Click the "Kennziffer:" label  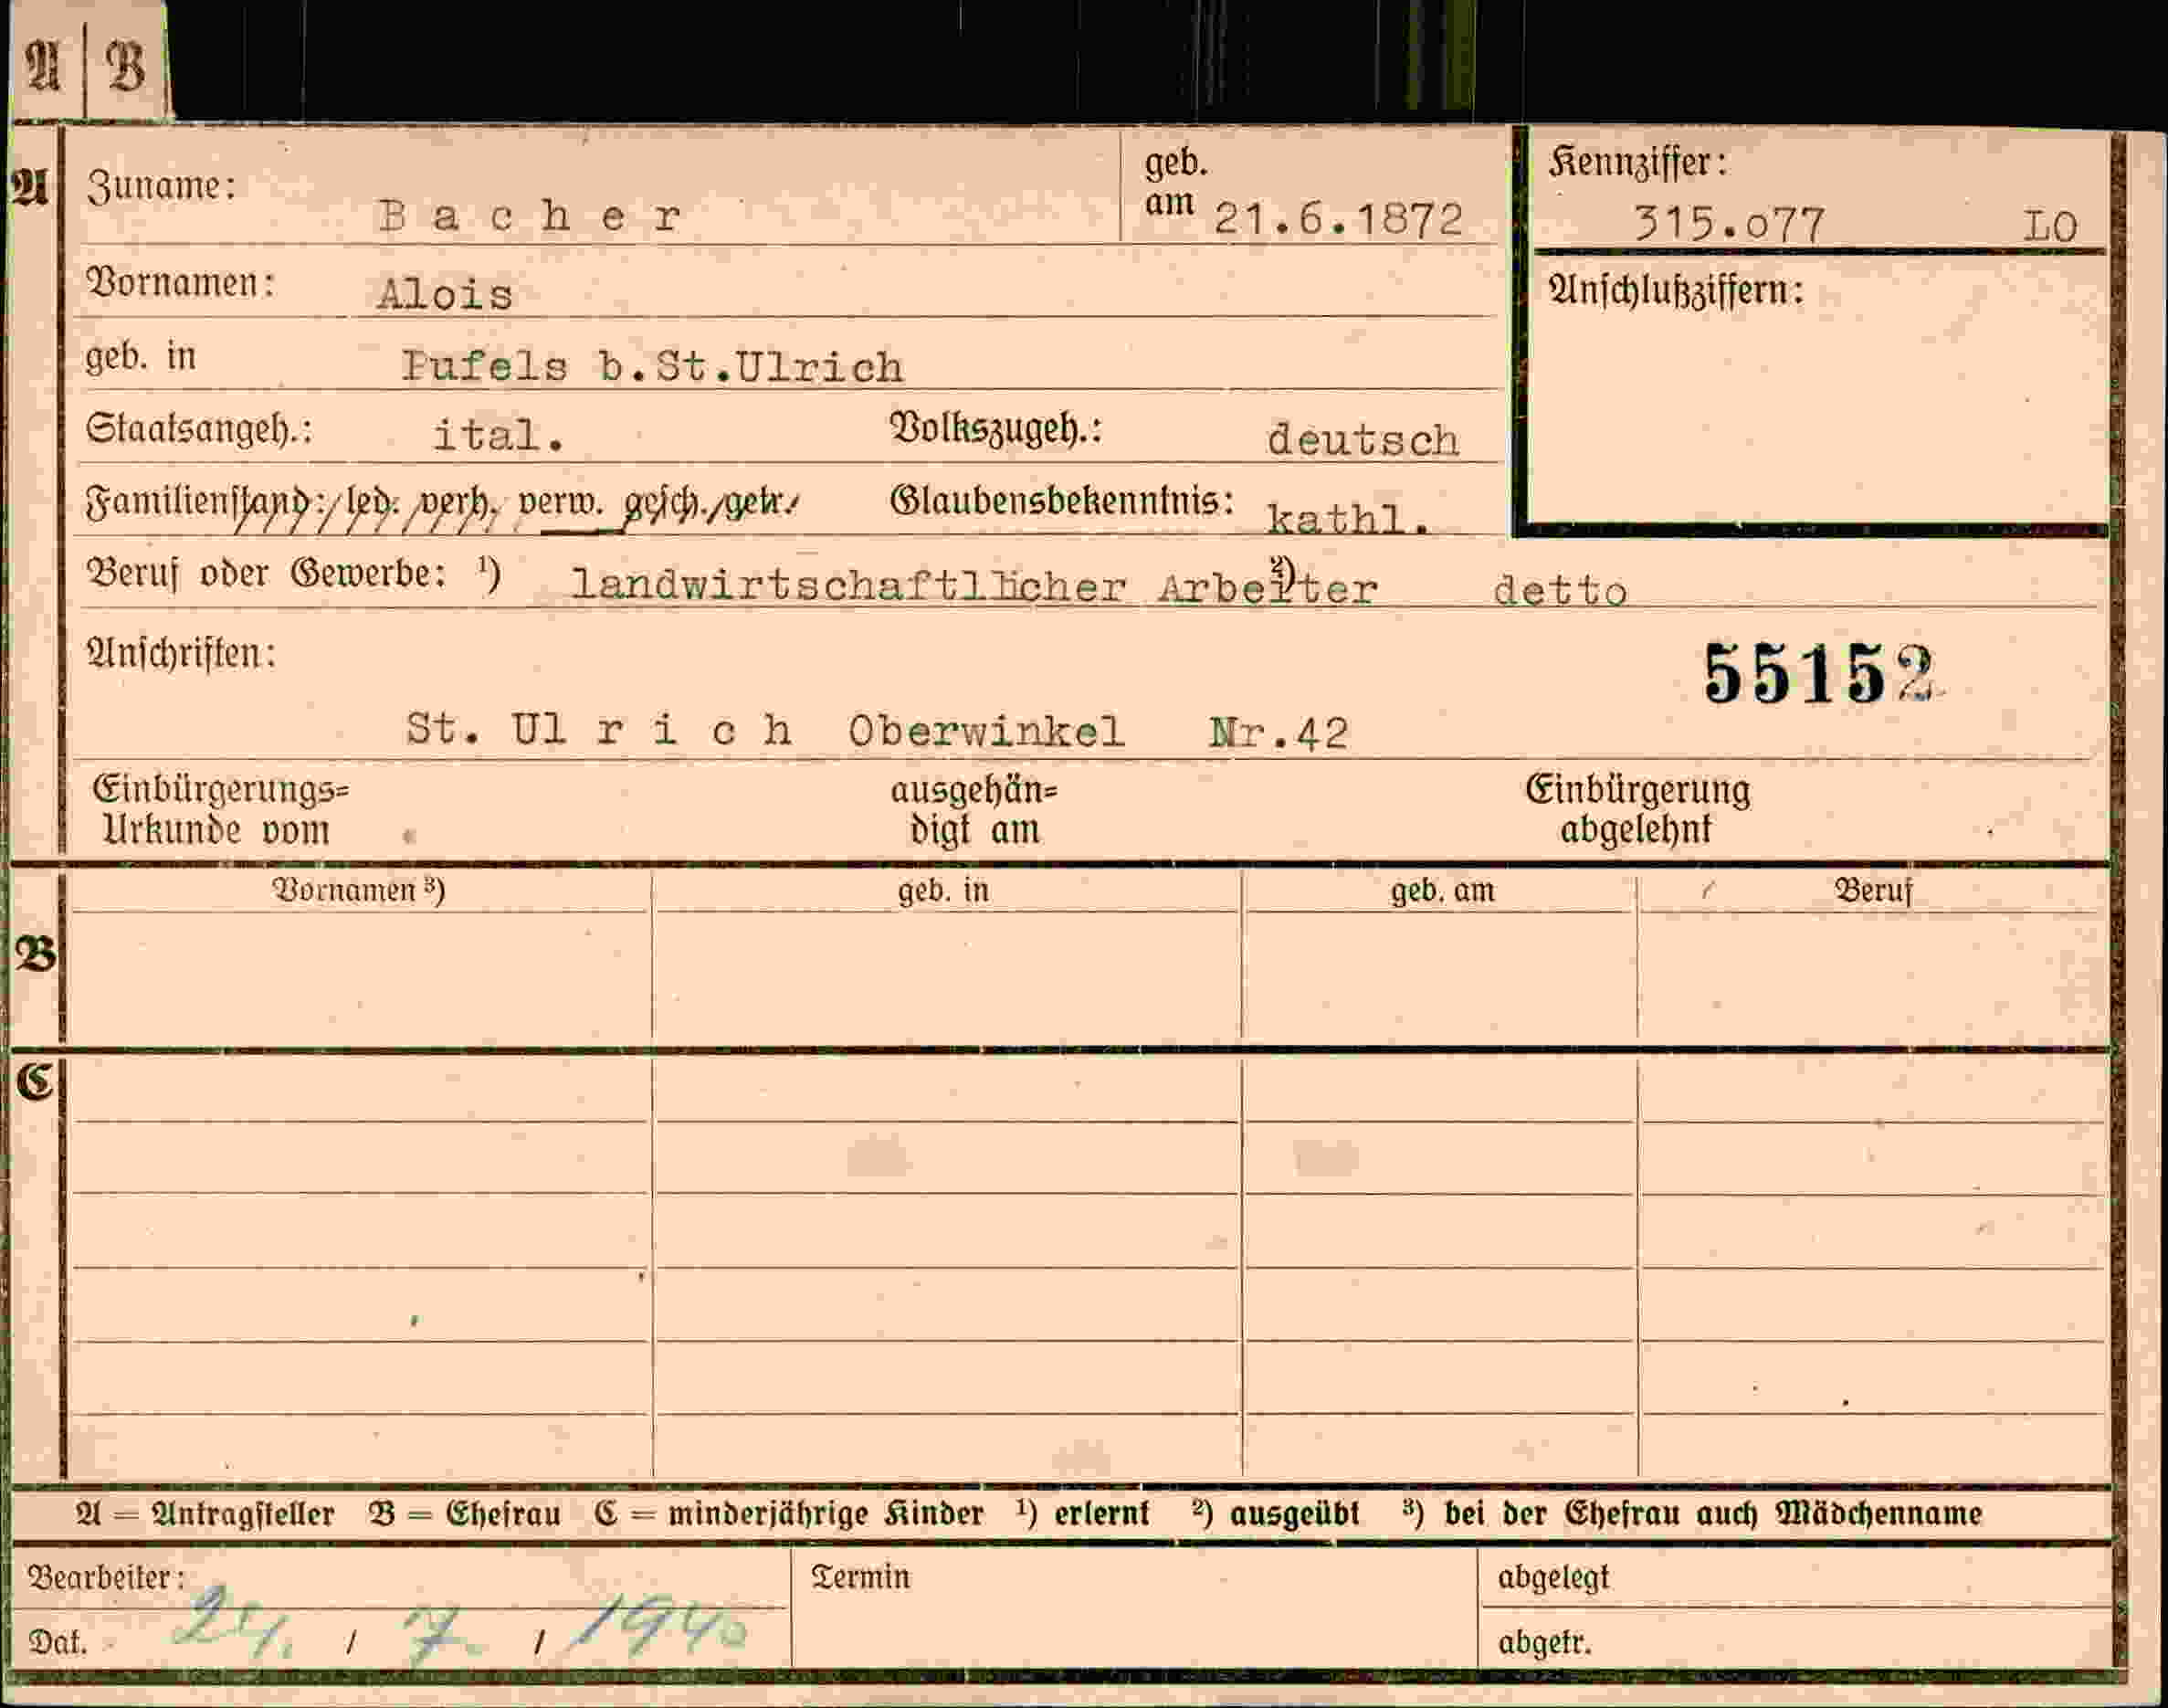(1638, 163)
